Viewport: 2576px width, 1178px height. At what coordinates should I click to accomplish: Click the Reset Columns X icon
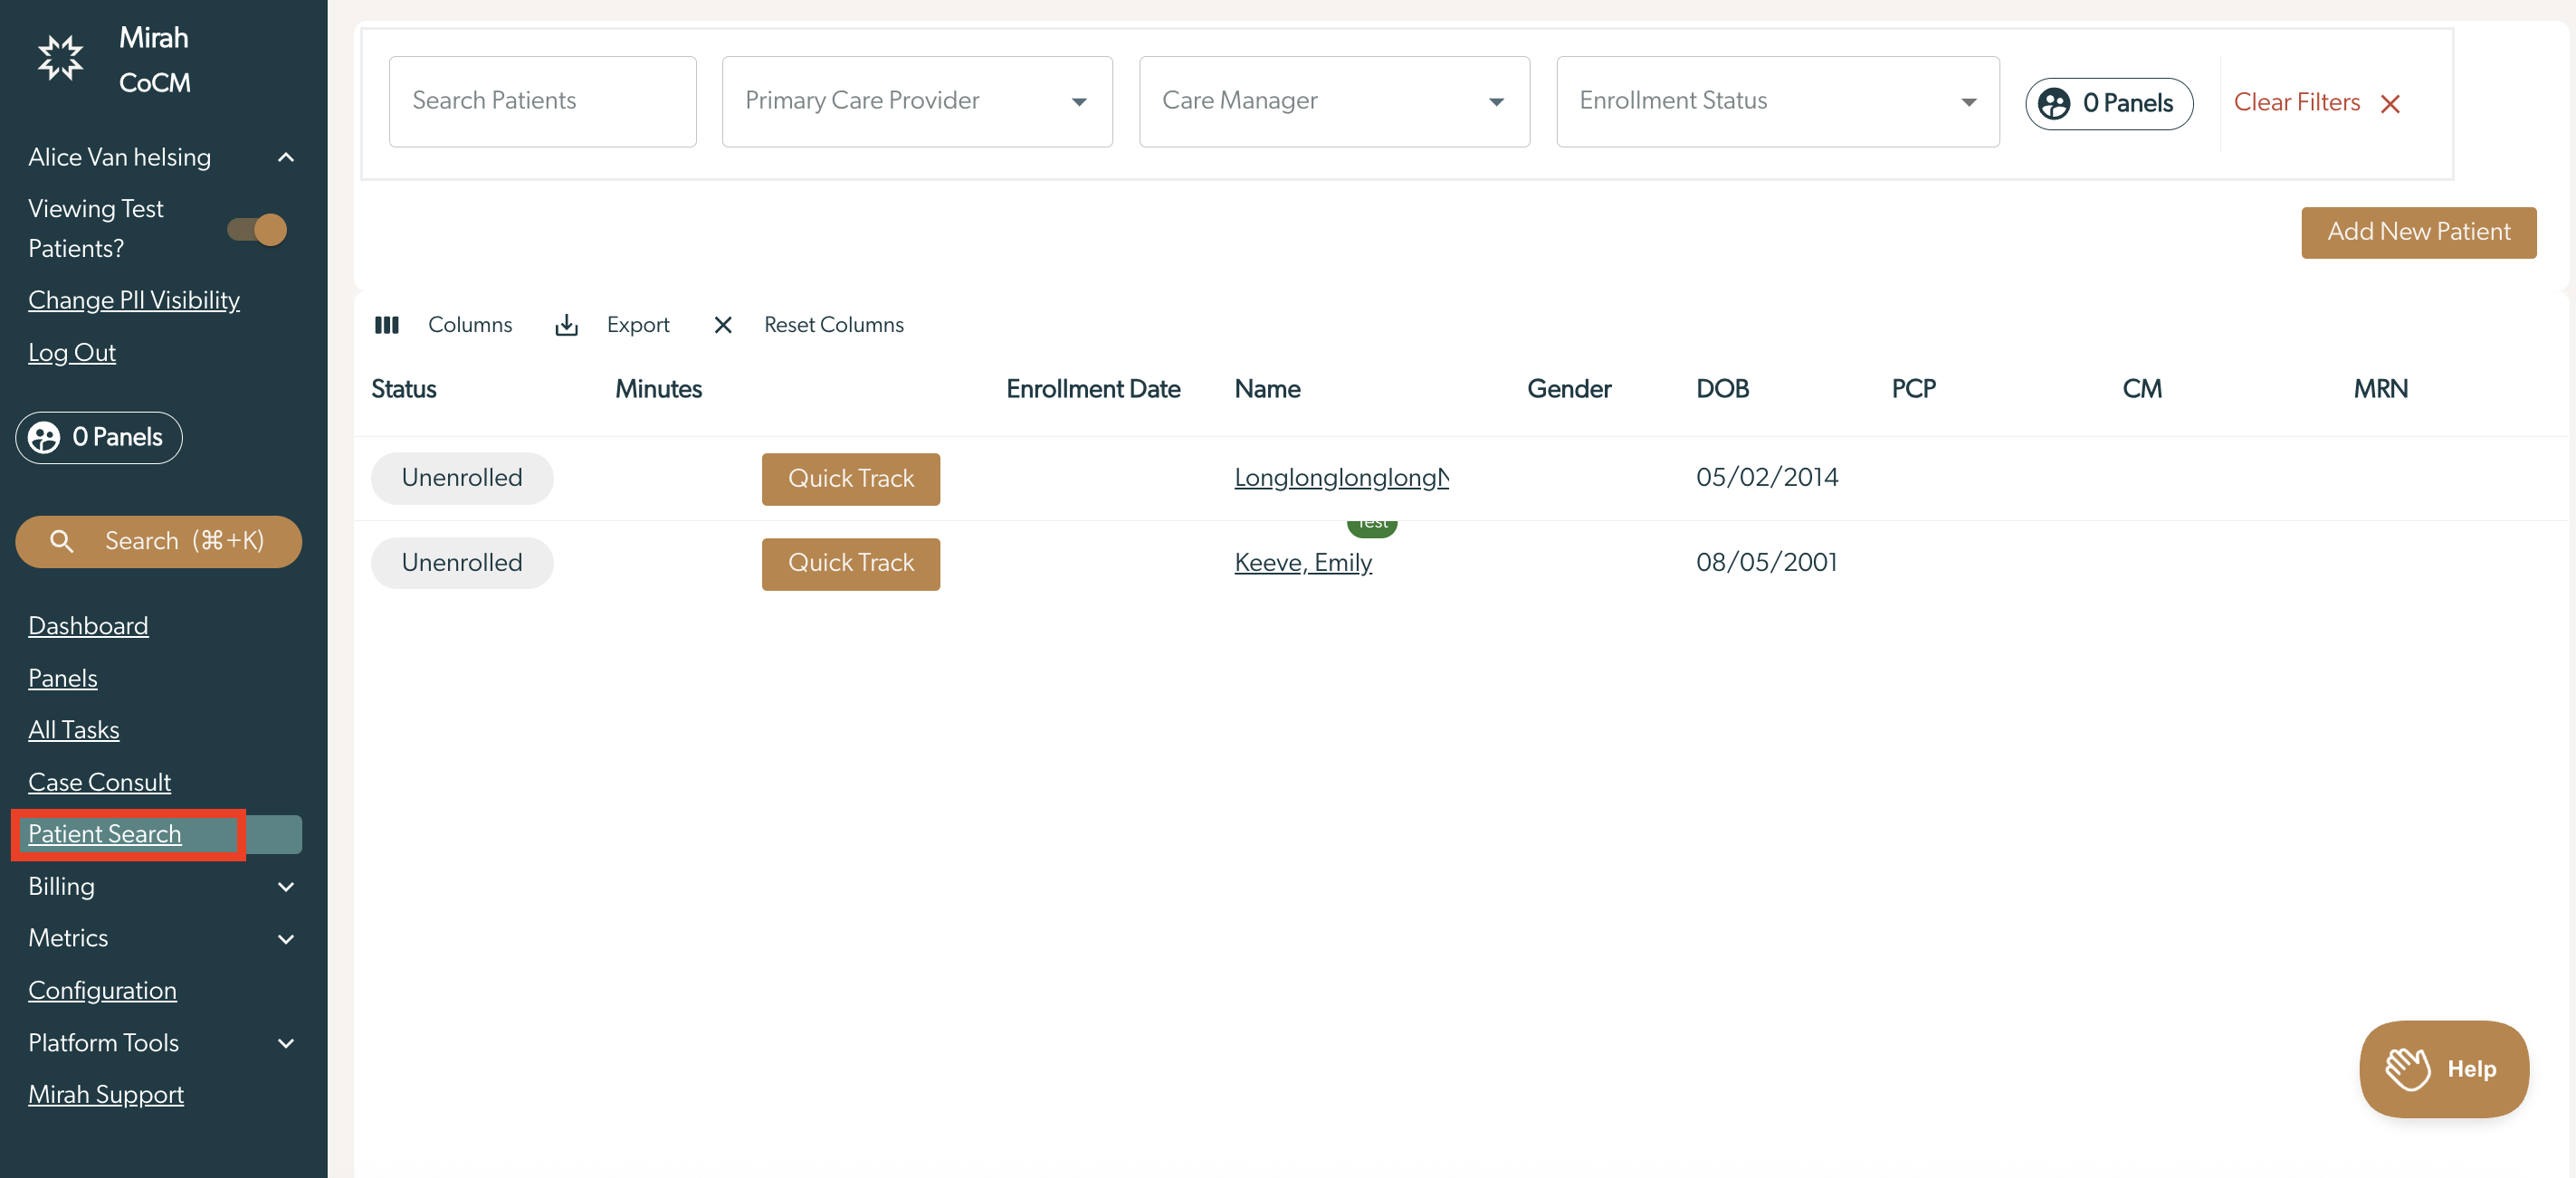[723, 325]
